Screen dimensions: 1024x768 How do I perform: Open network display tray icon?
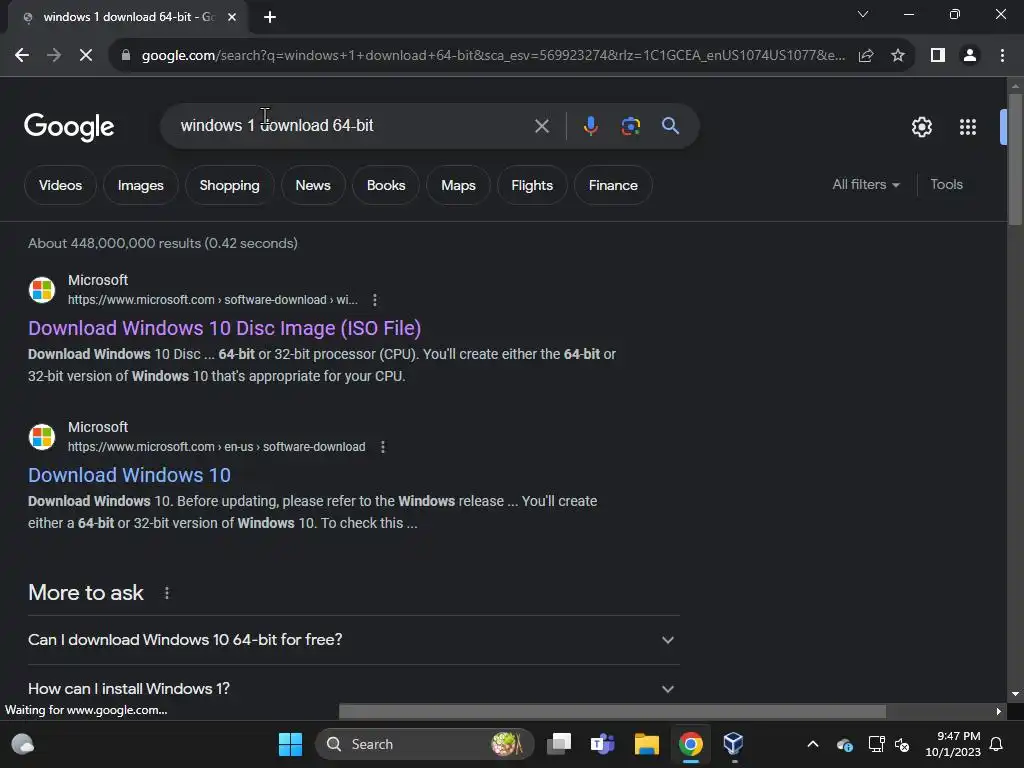pos(876,744)
